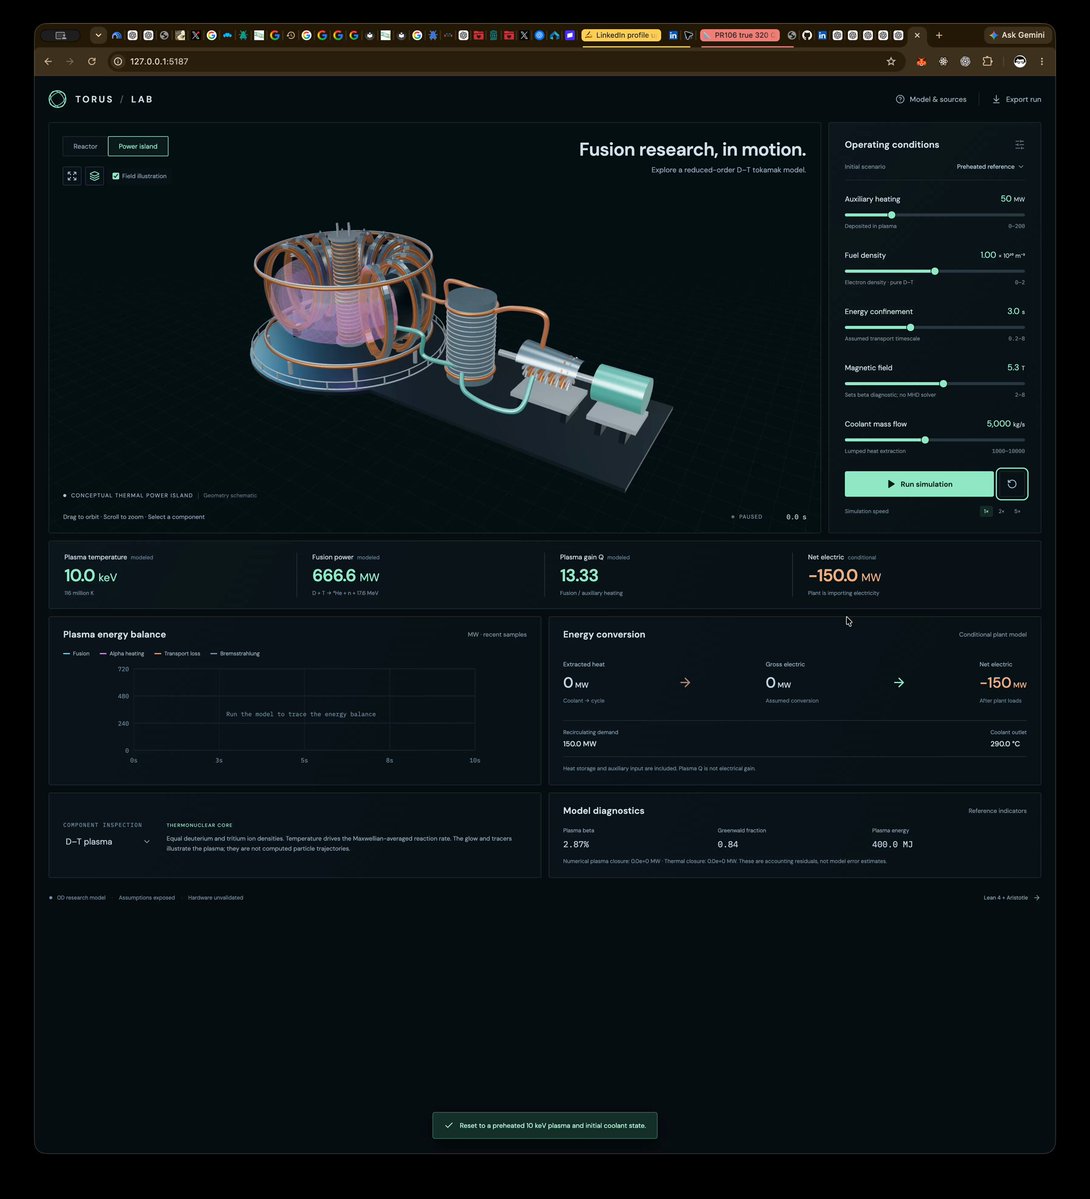The width and height of the screenshot is (1090, 1199).
Task: Open the browser profile avatar
Action: point(1020,61)
